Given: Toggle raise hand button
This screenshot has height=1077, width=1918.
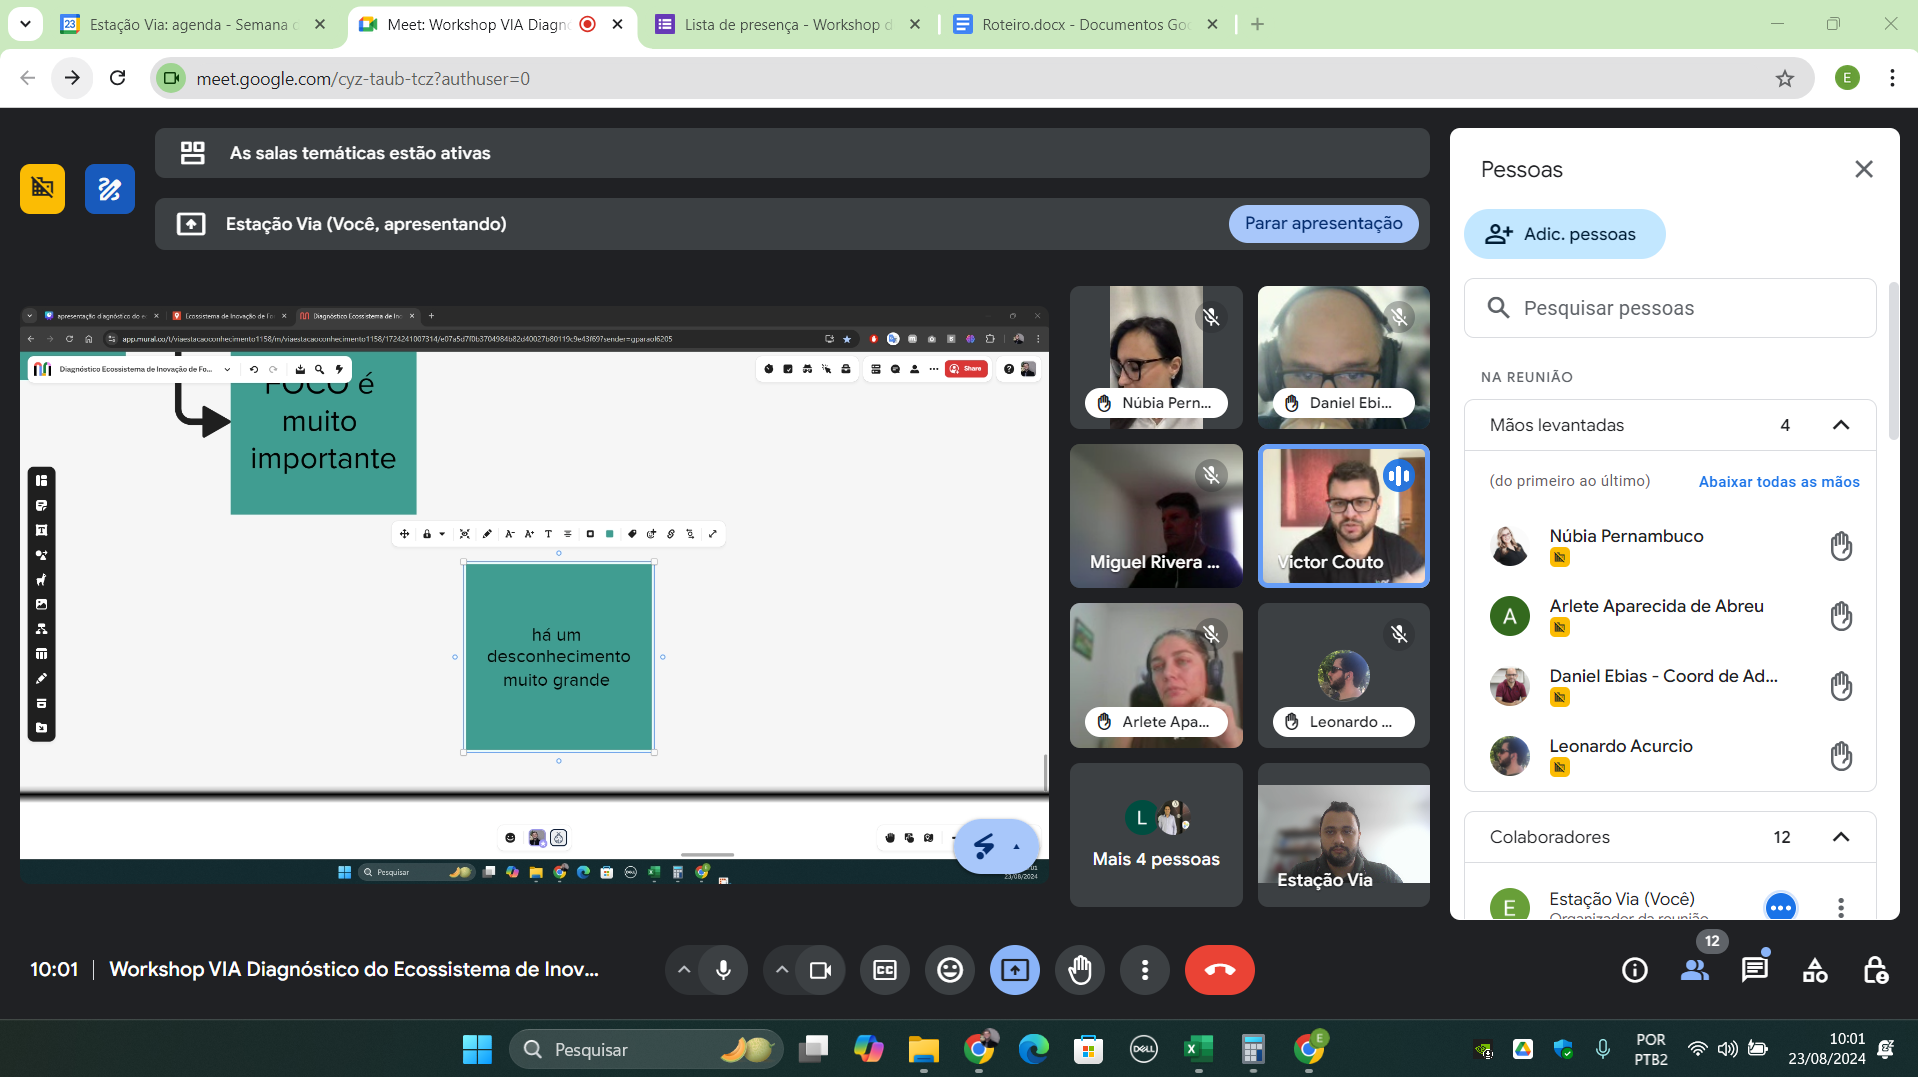Looking at the screenshot, I should 1080,970.
